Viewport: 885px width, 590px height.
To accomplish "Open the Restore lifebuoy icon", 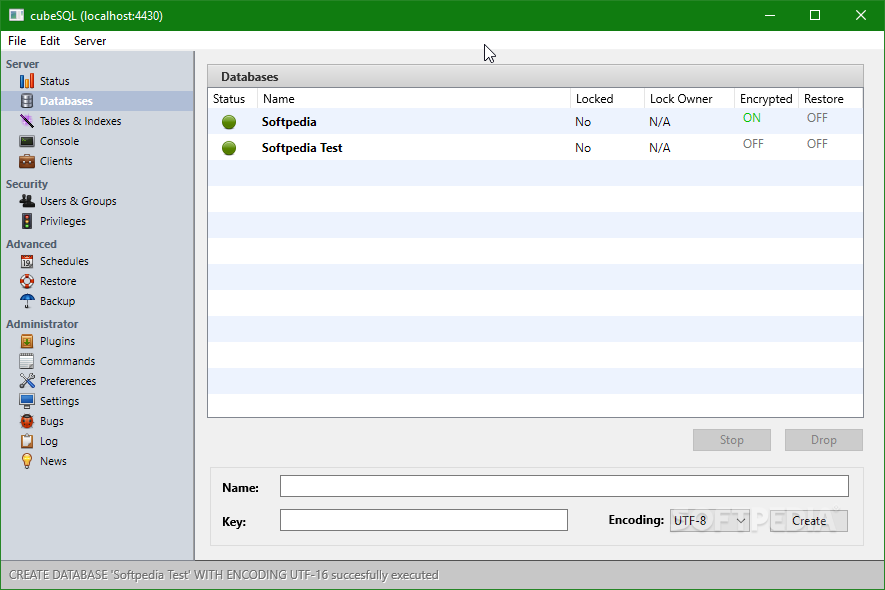I will tap(27, 281).
